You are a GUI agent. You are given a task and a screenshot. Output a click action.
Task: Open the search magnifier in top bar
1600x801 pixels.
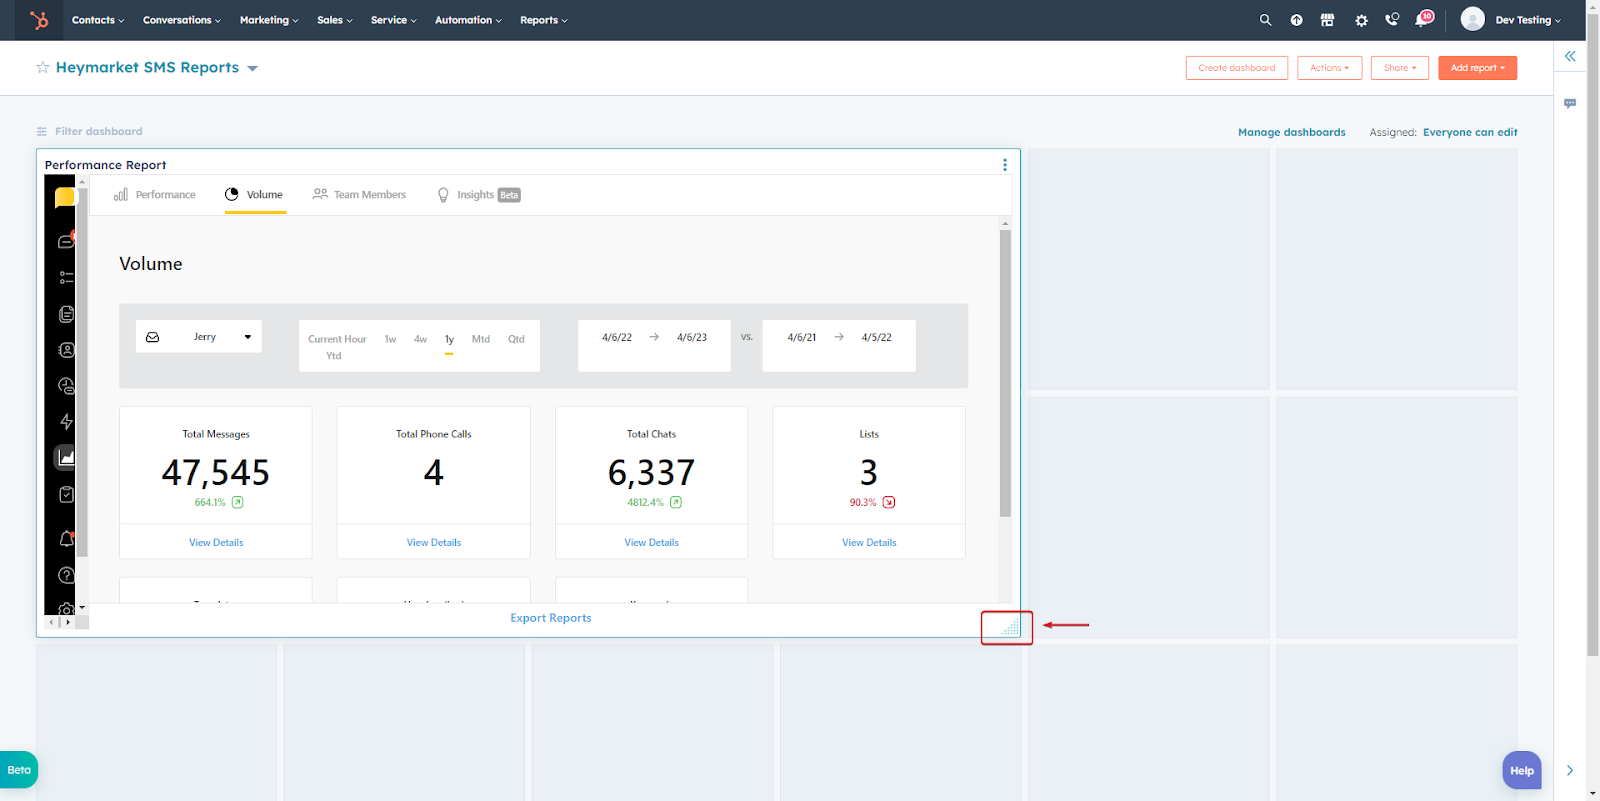coord(1265,20)
